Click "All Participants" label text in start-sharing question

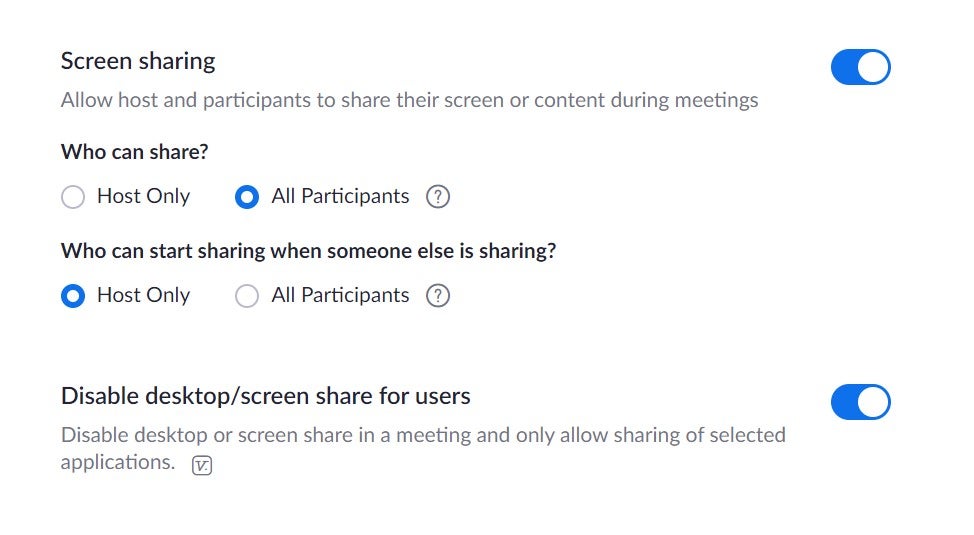coord(340,296)
